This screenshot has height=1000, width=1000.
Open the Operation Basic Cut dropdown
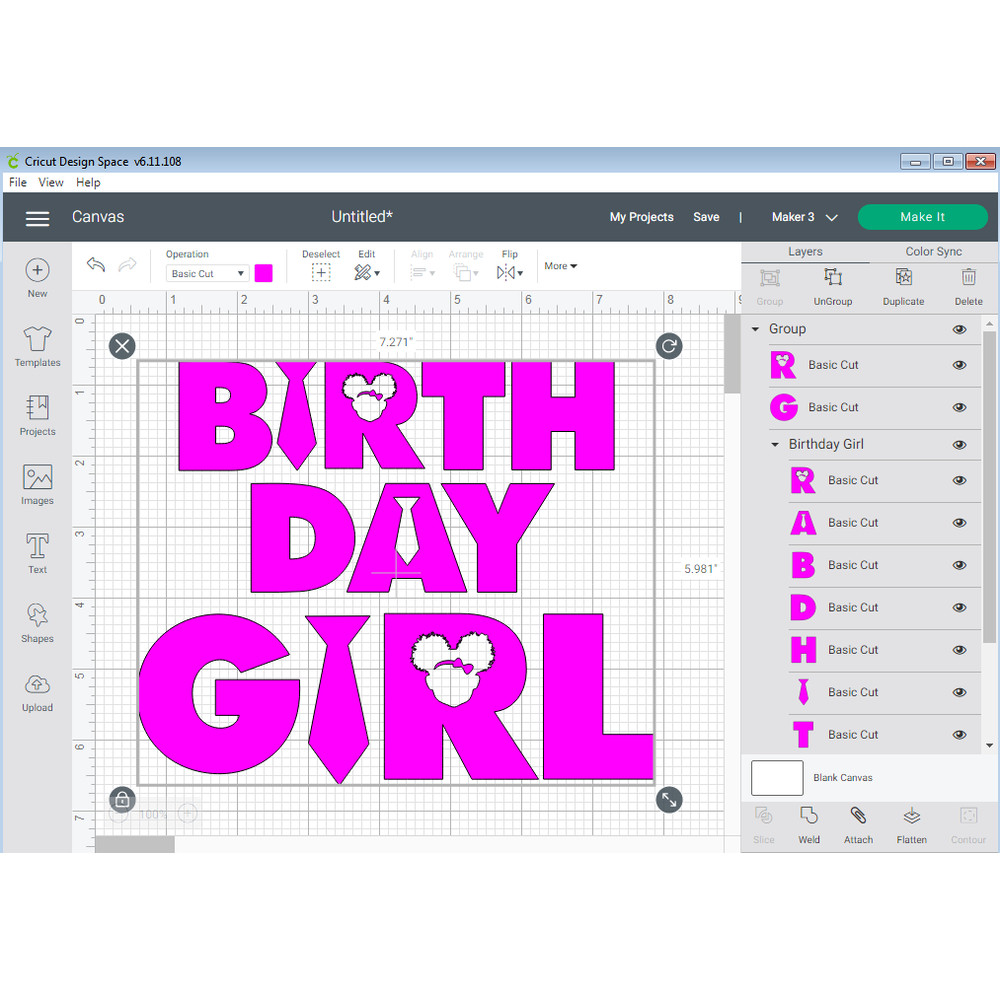206,272
